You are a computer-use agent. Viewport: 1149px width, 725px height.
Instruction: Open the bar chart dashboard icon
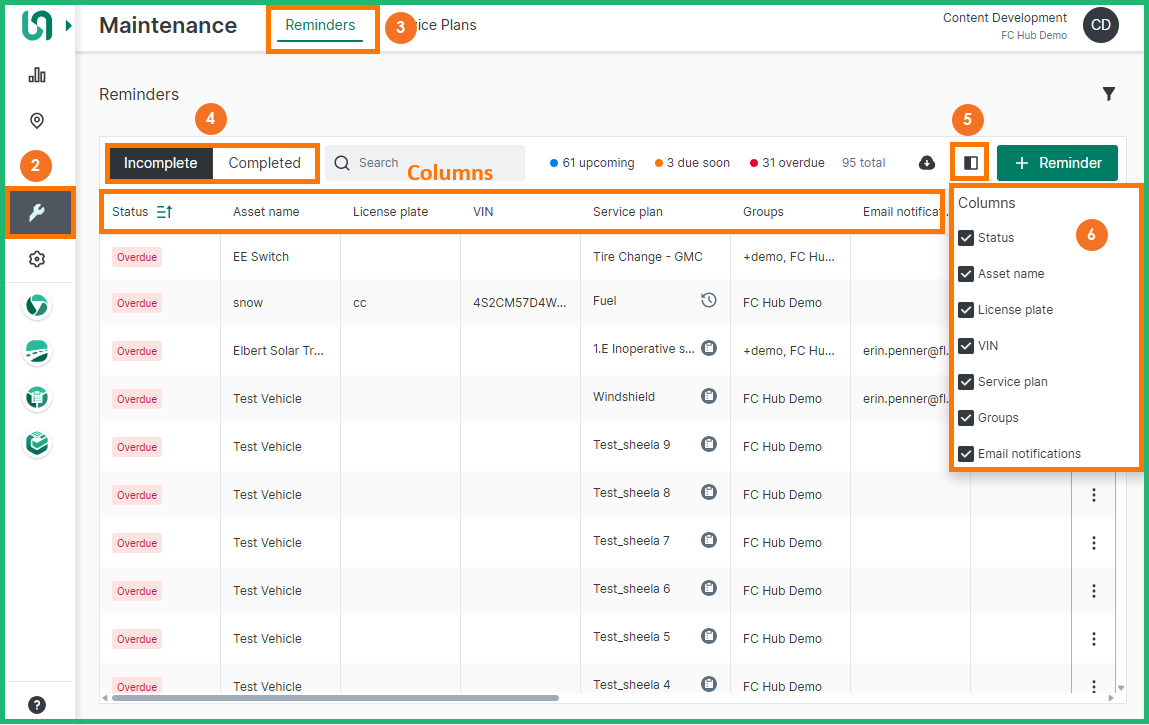(37, 75)
